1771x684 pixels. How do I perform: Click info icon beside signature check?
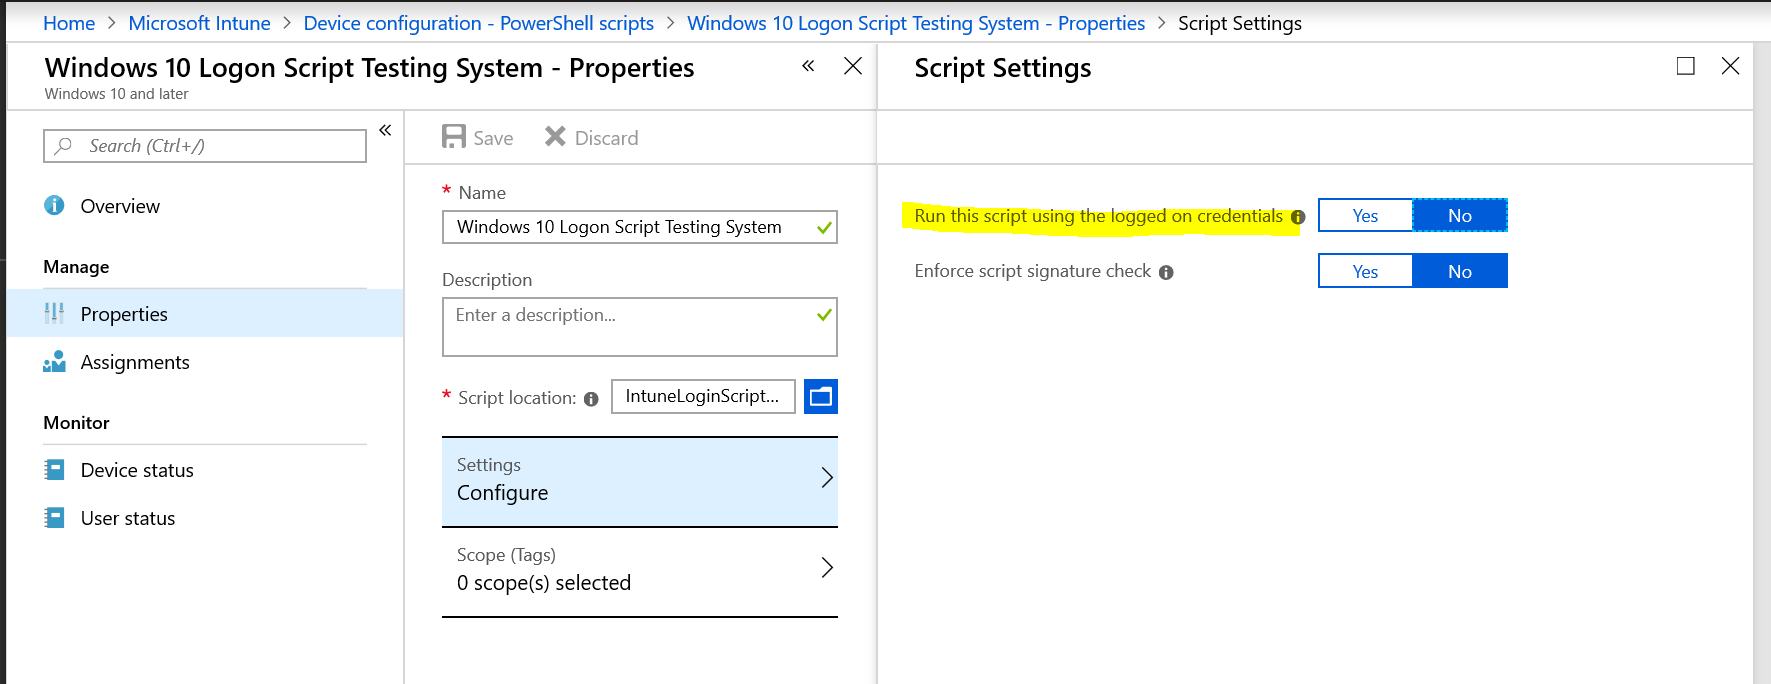(x=1166, y=272)
